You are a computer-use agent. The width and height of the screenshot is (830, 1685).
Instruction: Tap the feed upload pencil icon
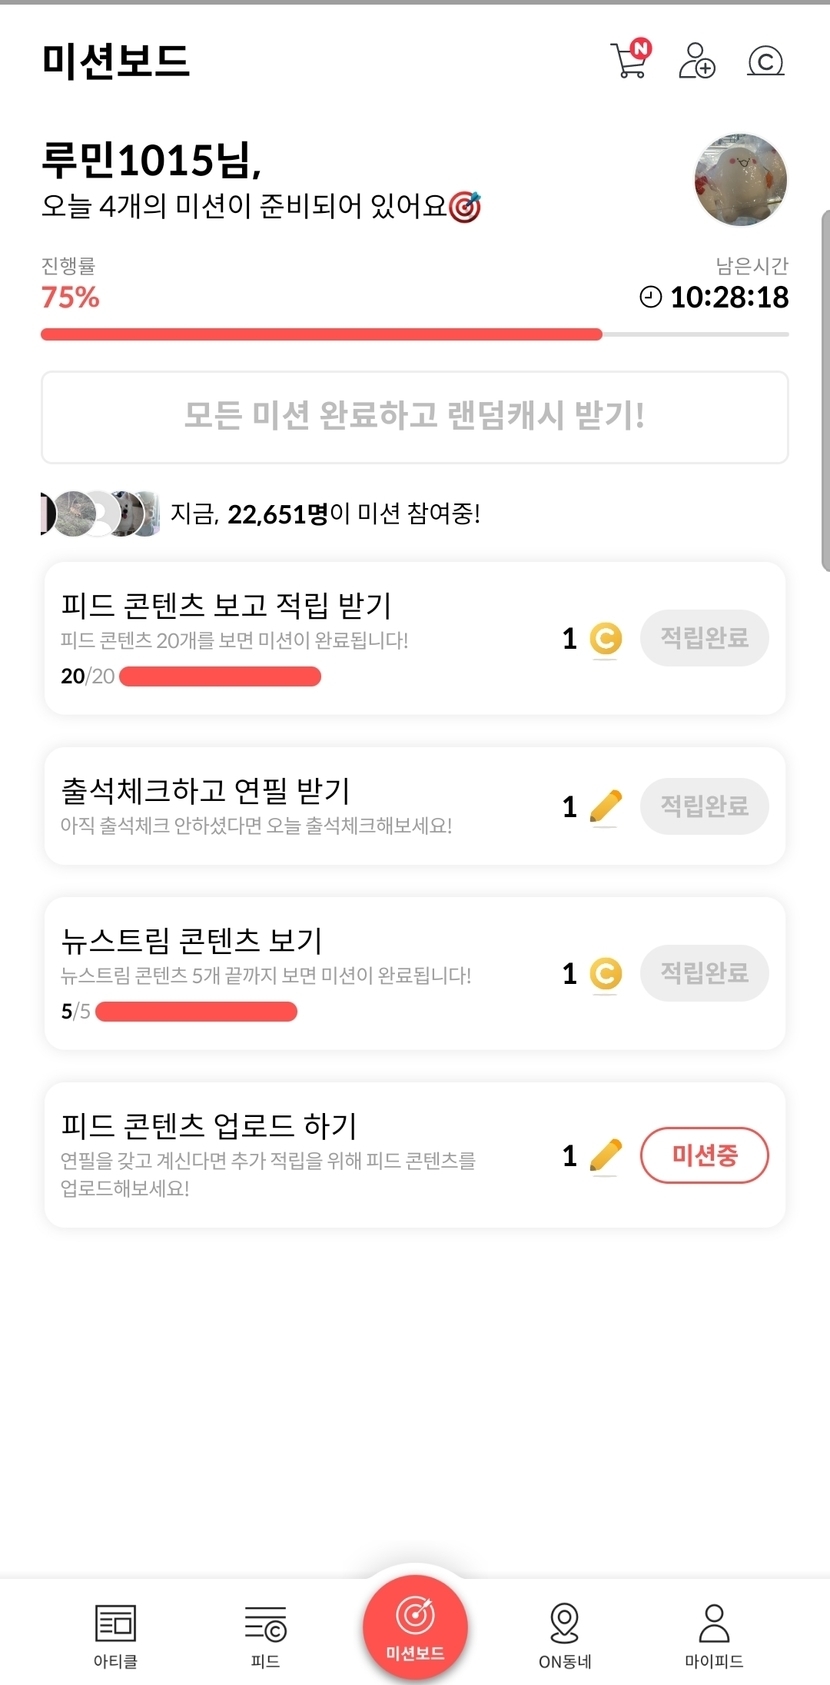coord(605,1156)
